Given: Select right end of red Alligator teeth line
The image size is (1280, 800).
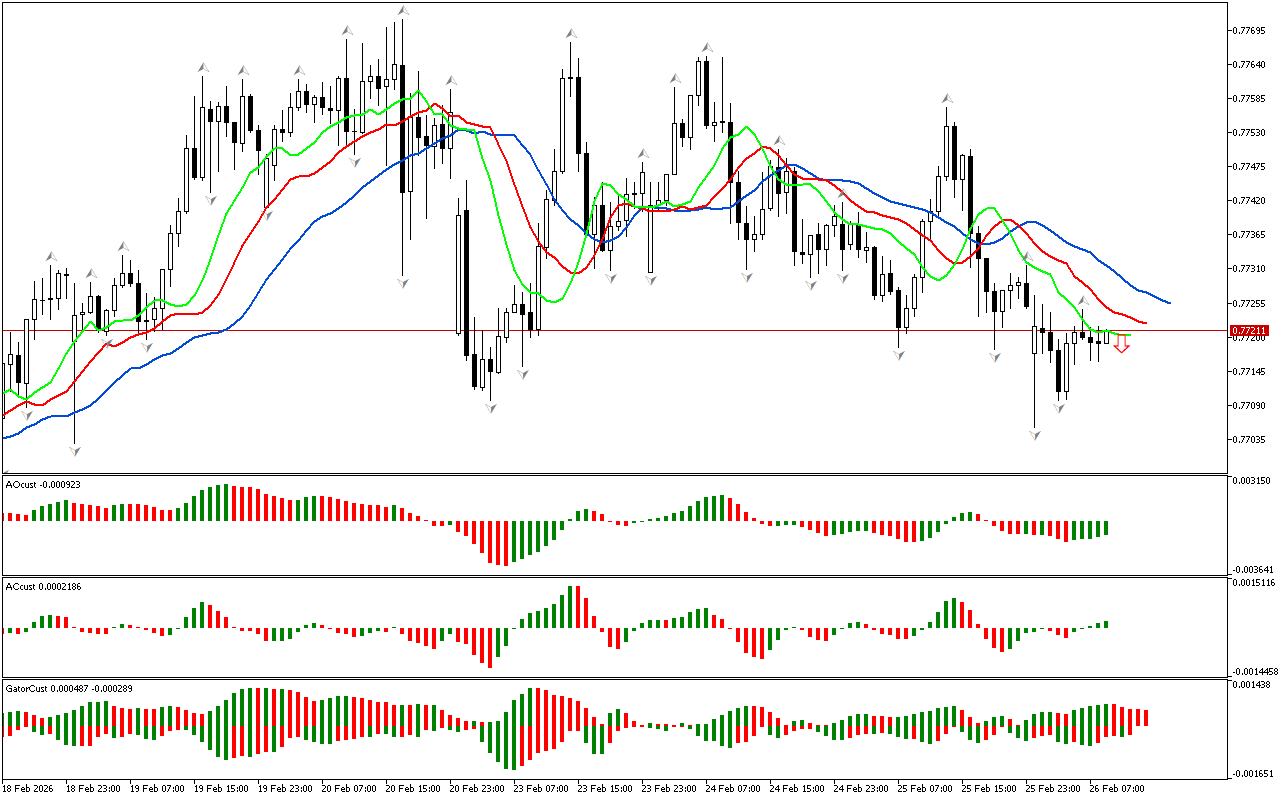Looking at the screenshot, I should coord(1144,323).
